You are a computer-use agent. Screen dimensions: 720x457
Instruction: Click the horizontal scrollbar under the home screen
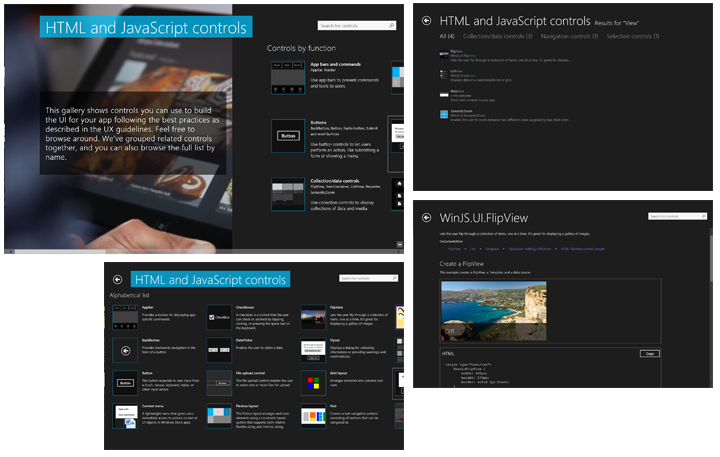pos(204,251)
